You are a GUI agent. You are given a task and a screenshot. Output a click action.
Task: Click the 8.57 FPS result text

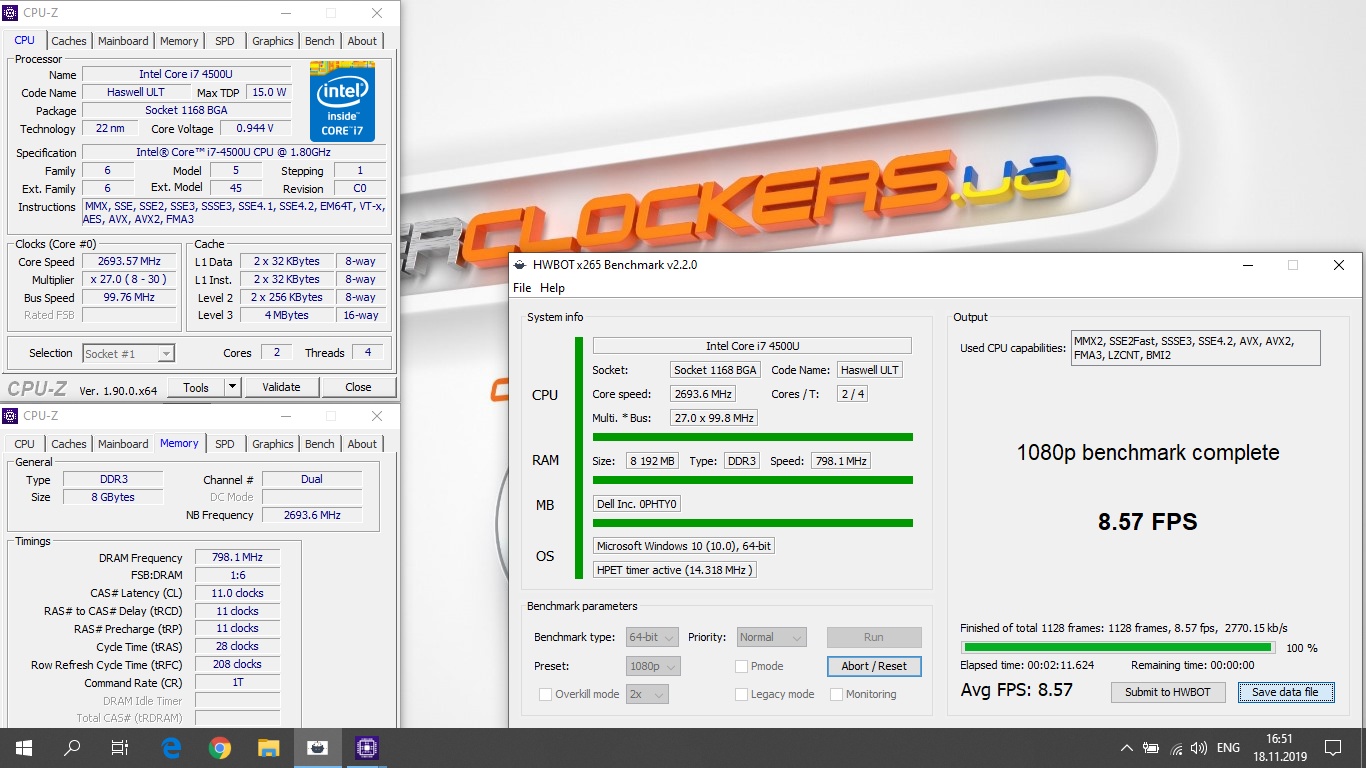[1147, 521]
